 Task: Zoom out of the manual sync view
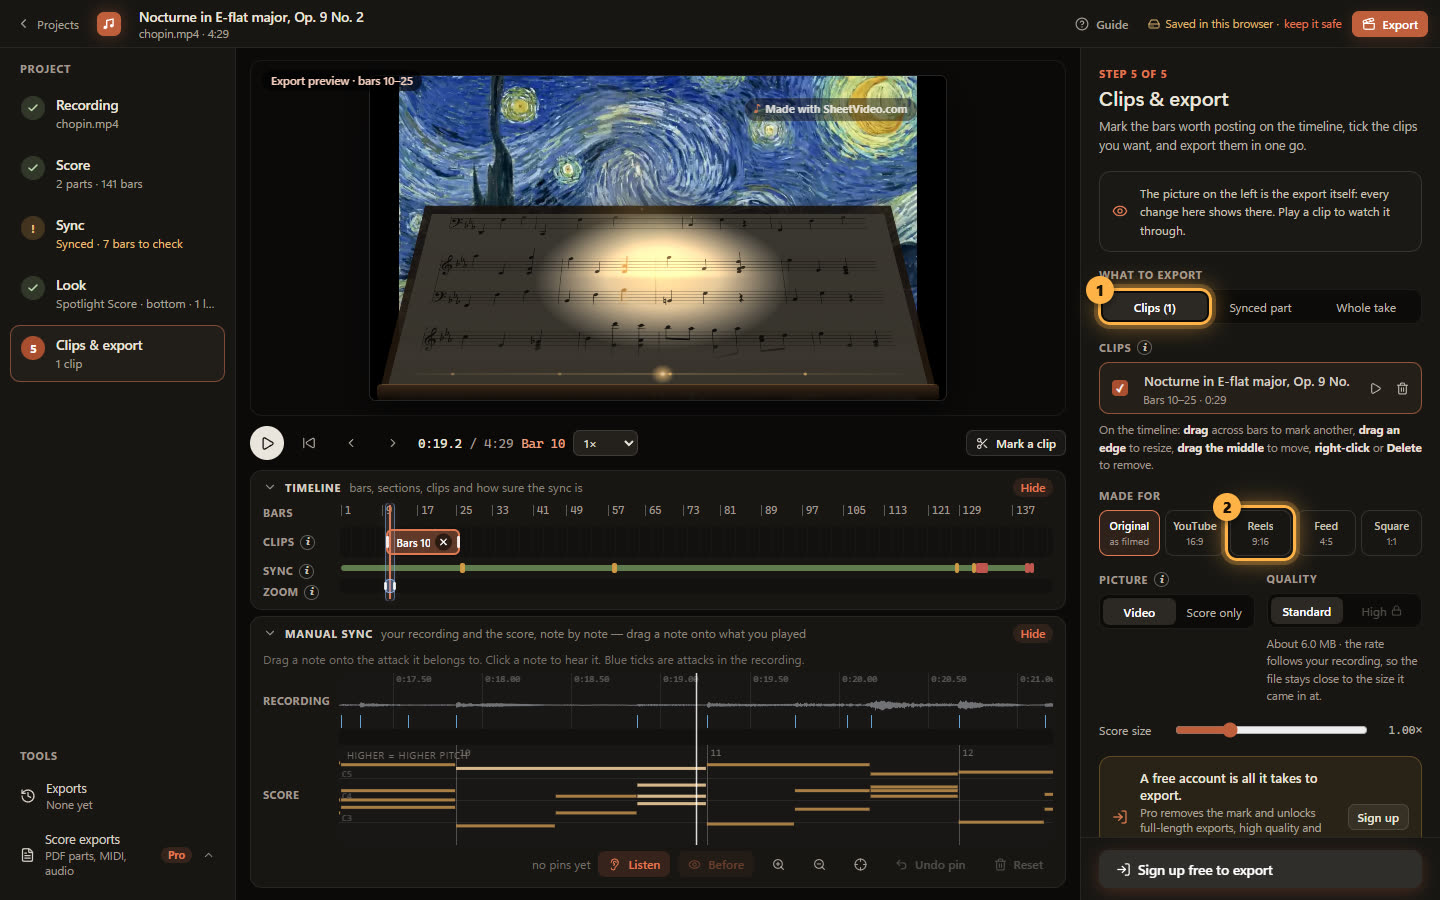pyautogui.click(x=819, y=865)
